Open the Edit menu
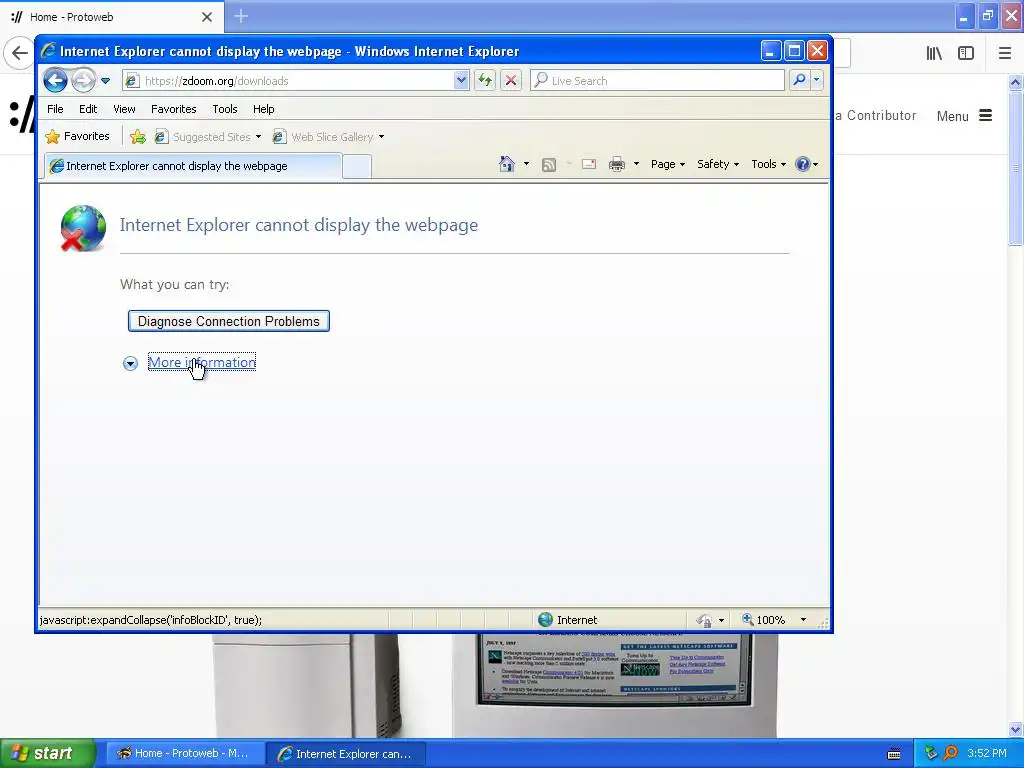Screen dimensions: 1024x768 [88, 109]
